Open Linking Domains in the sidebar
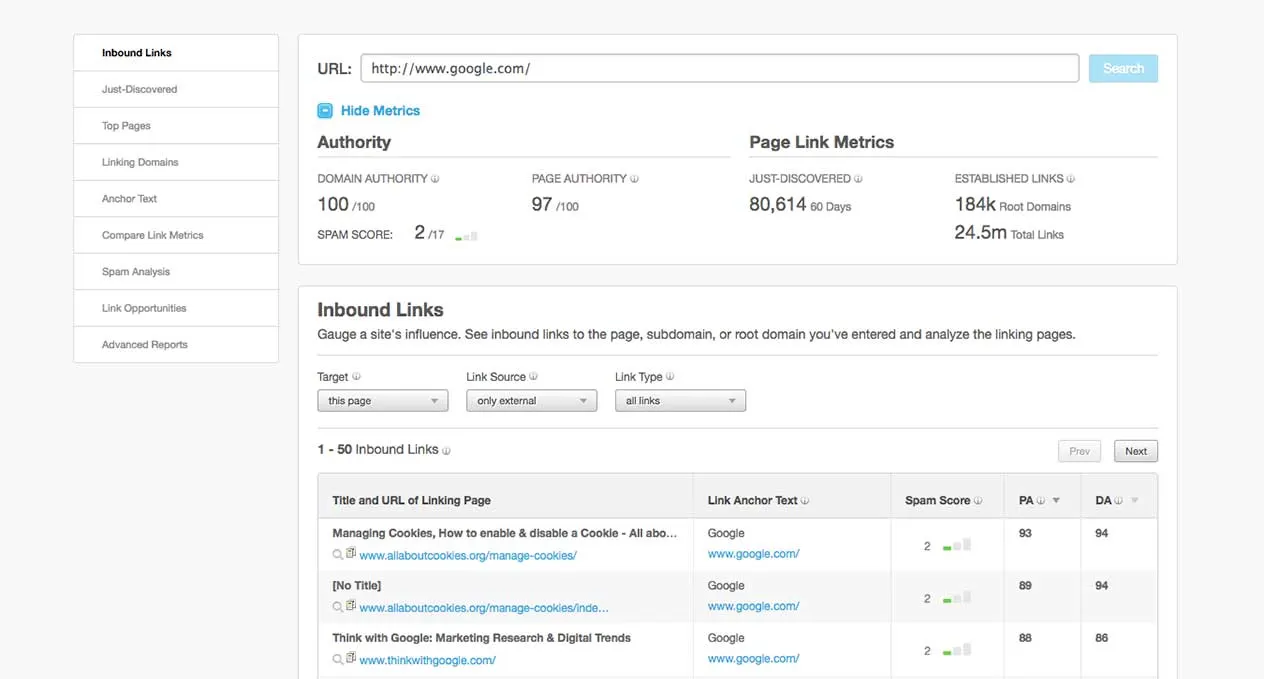1264x679 pixels. coord(176,162)
